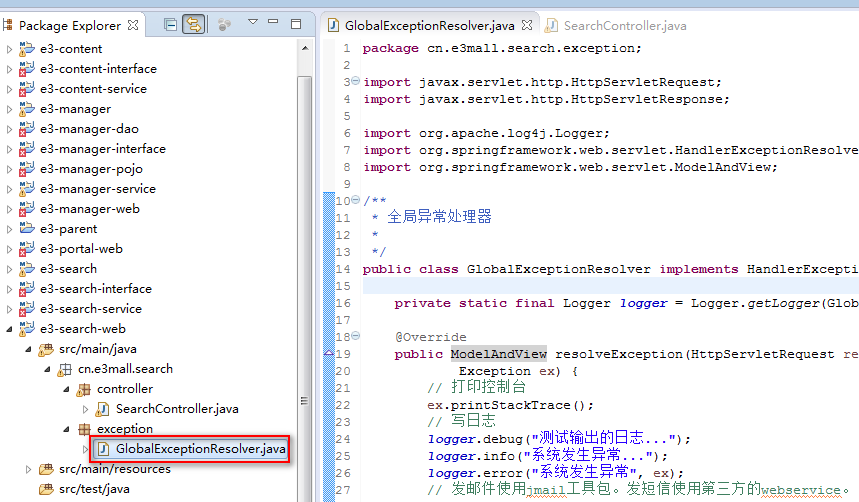Open the Package Explorer View Menu arrow

pos(253,22)
